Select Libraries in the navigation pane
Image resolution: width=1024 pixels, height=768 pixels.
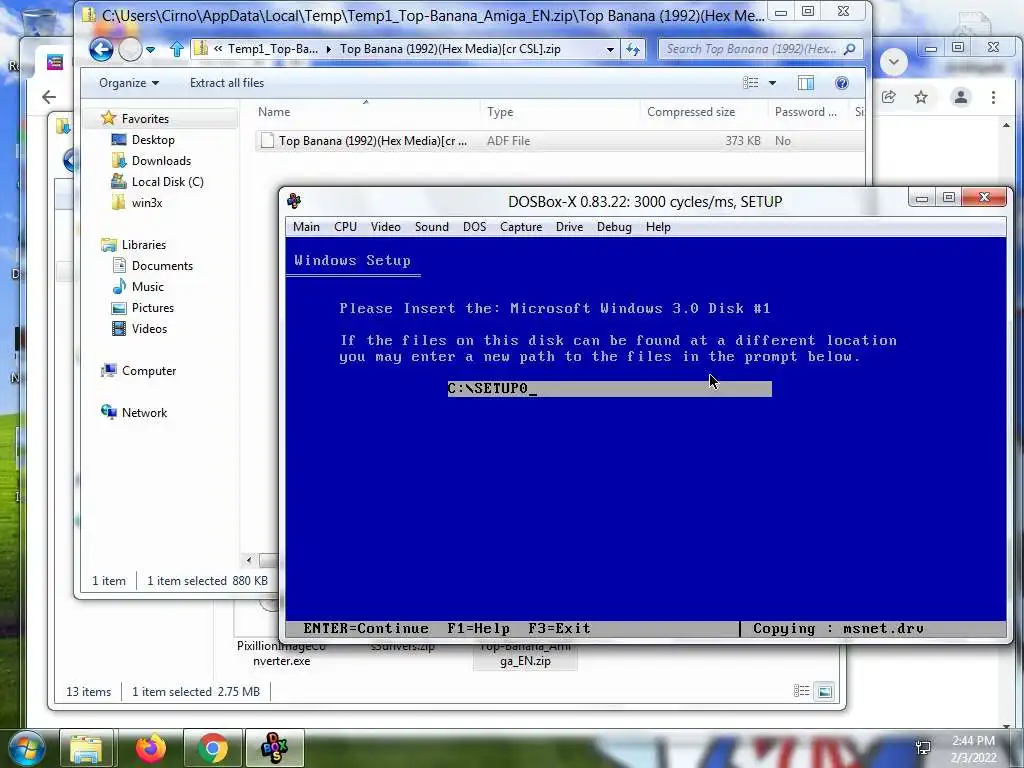(144, 245)
